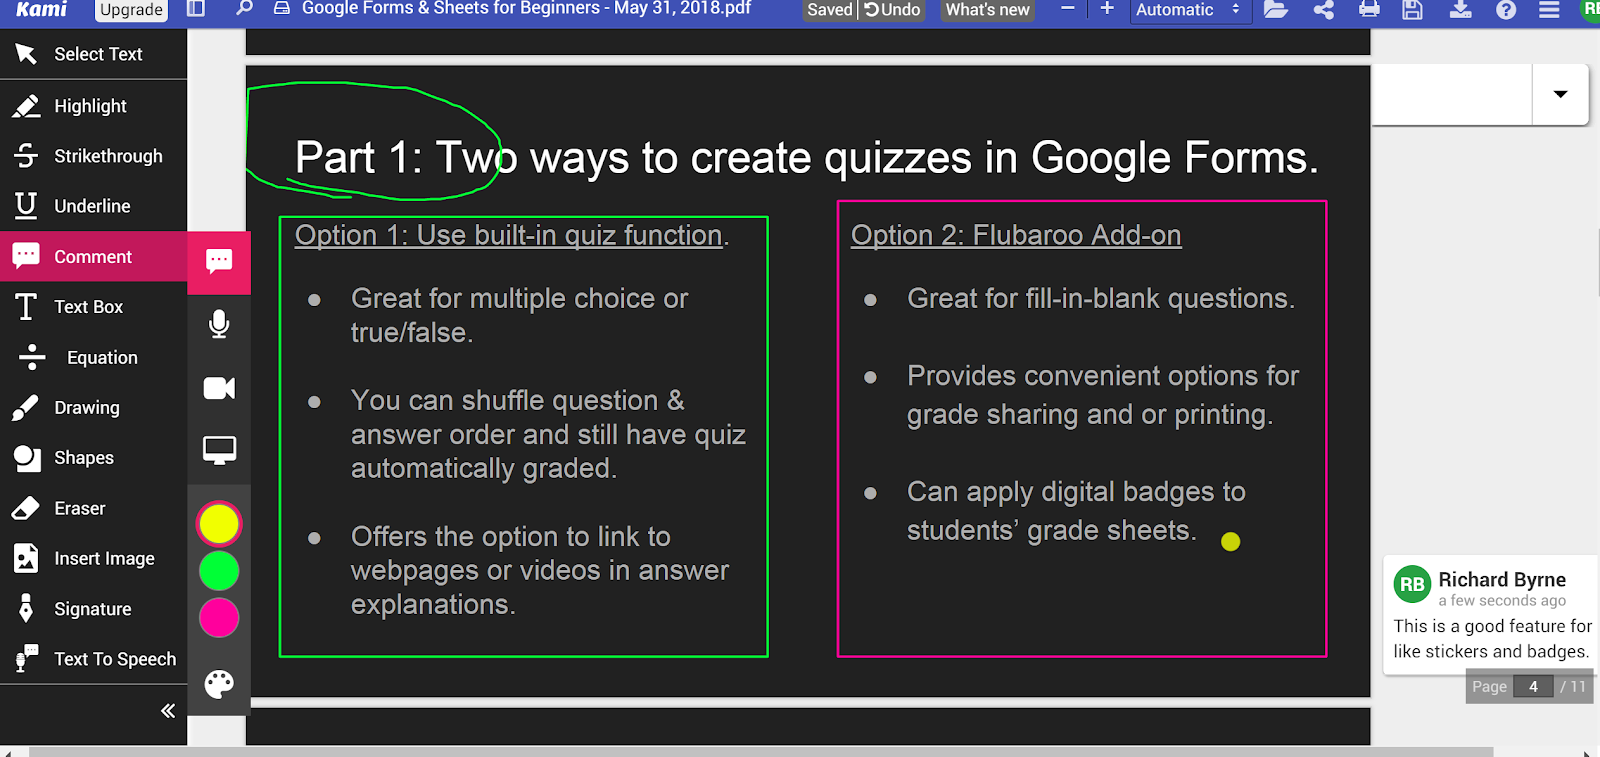Choose the Select Text tool
This screenshot has height=757, width=1600.
point(93,54)
